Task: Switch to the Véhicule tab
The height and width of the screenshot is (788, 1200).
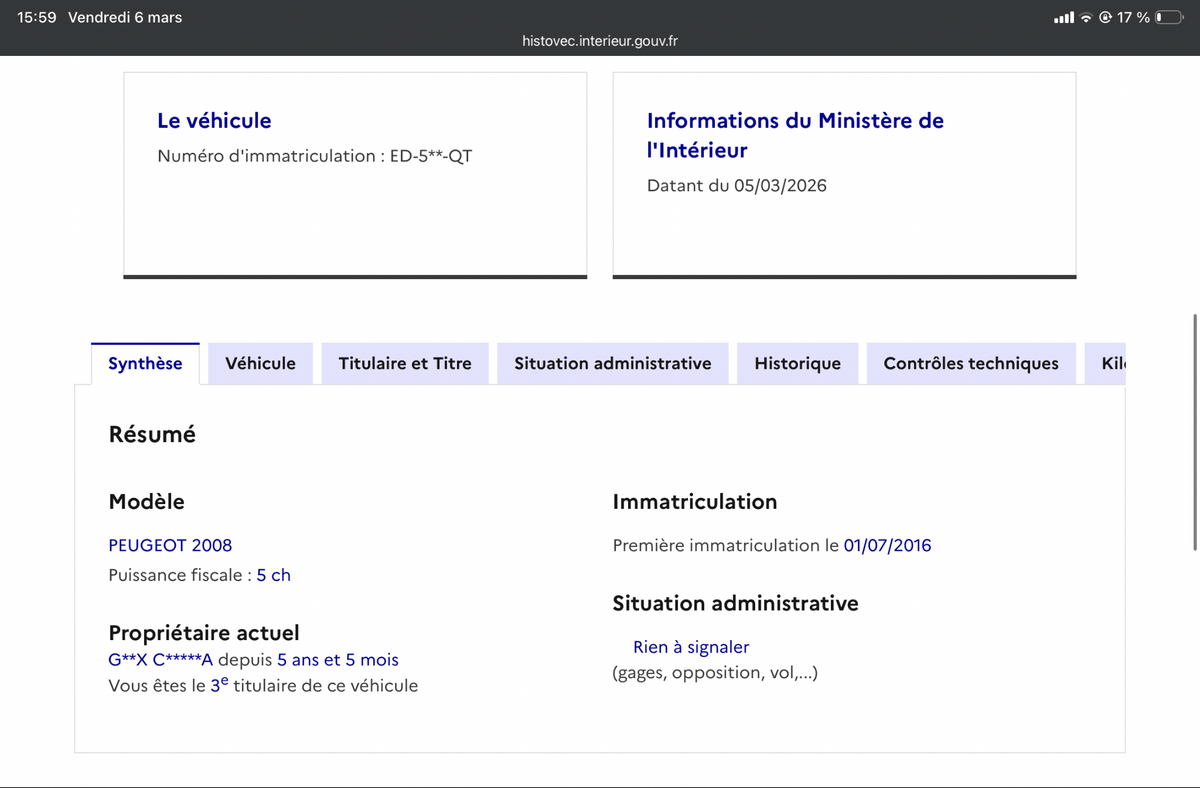Action: click(260, 364)
